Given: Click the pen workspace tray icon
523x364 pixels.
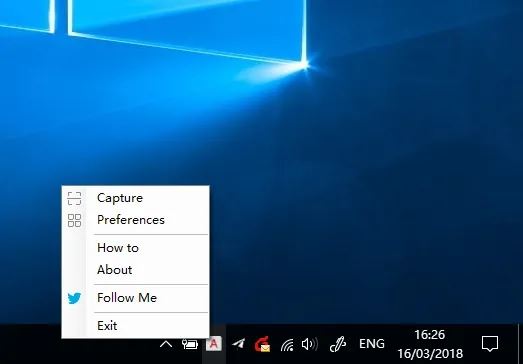Looking at the screenshot, I should (x=338, y=344).
